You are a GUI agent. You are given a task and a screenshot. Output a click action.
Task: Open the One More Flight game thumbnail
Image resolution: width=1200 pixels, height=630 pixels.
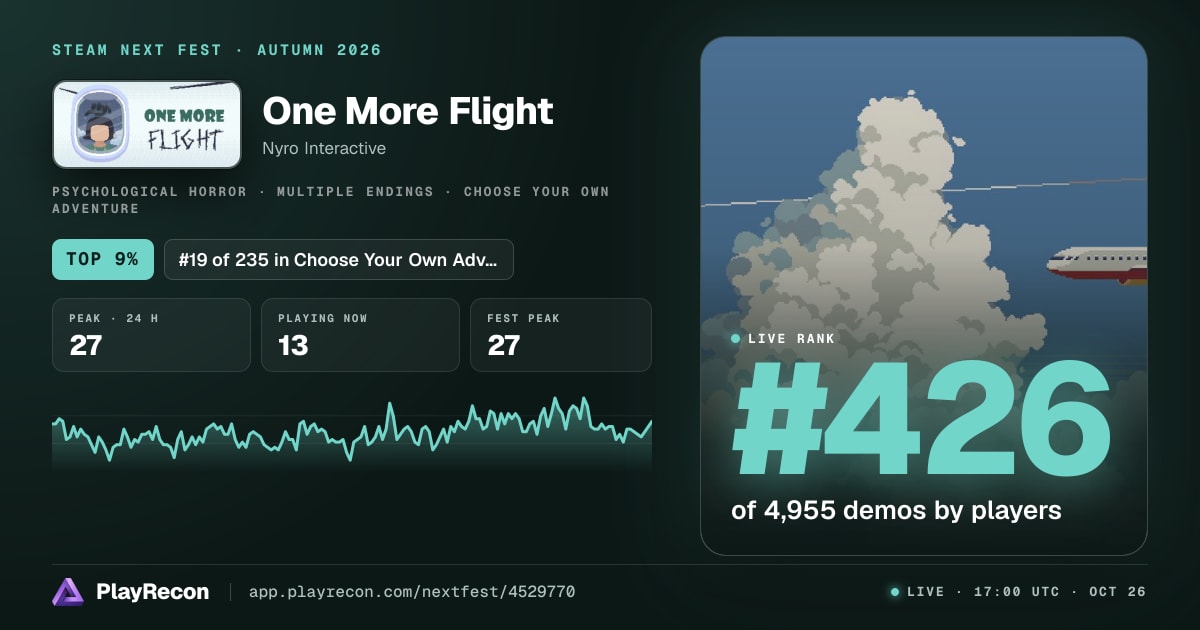point(147,124)
